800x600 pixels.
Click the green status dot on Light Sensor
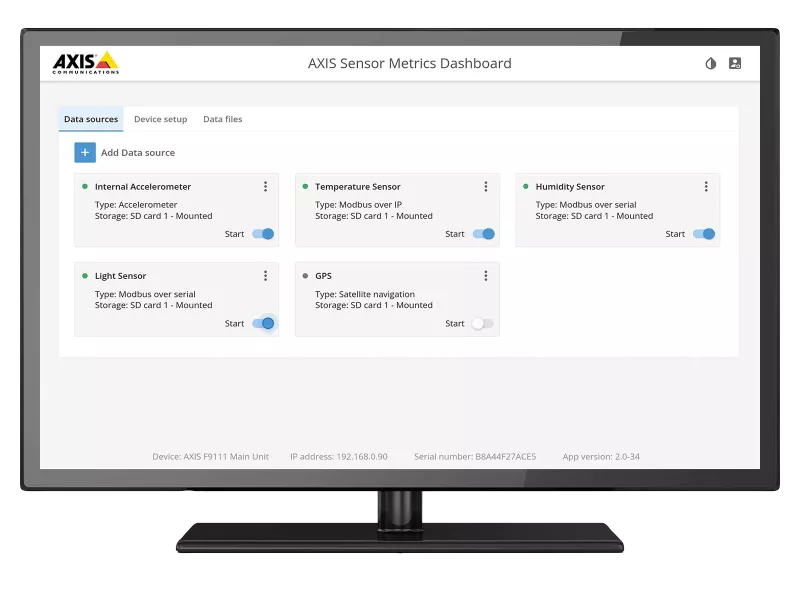[84, 275]
